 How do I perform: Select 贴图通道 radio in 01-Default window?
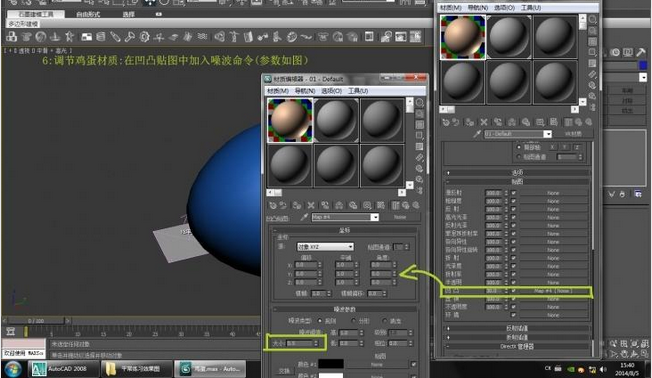(519, 157)
